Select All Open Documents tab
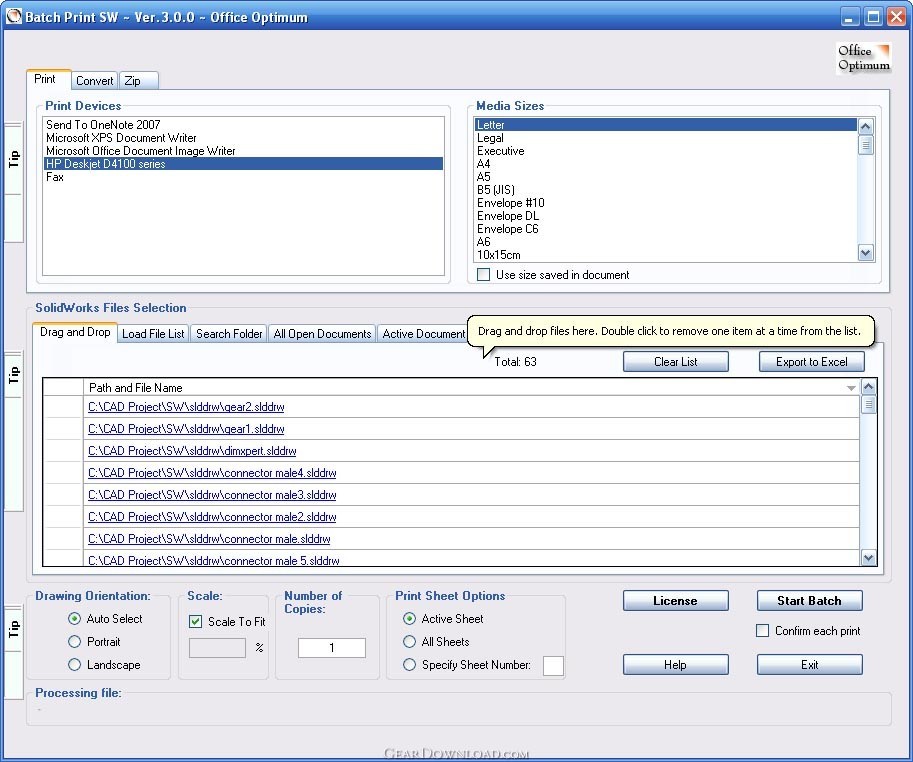Image resolution: width=913 pixels, height=762 pixels. tap(322, 334)
